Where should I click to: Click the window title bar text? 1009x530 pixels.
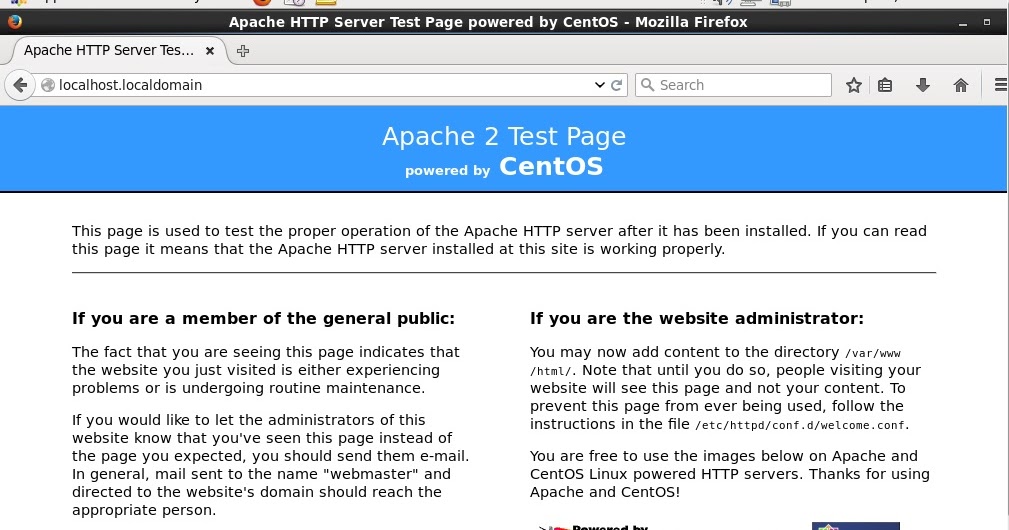click(488, 22)
